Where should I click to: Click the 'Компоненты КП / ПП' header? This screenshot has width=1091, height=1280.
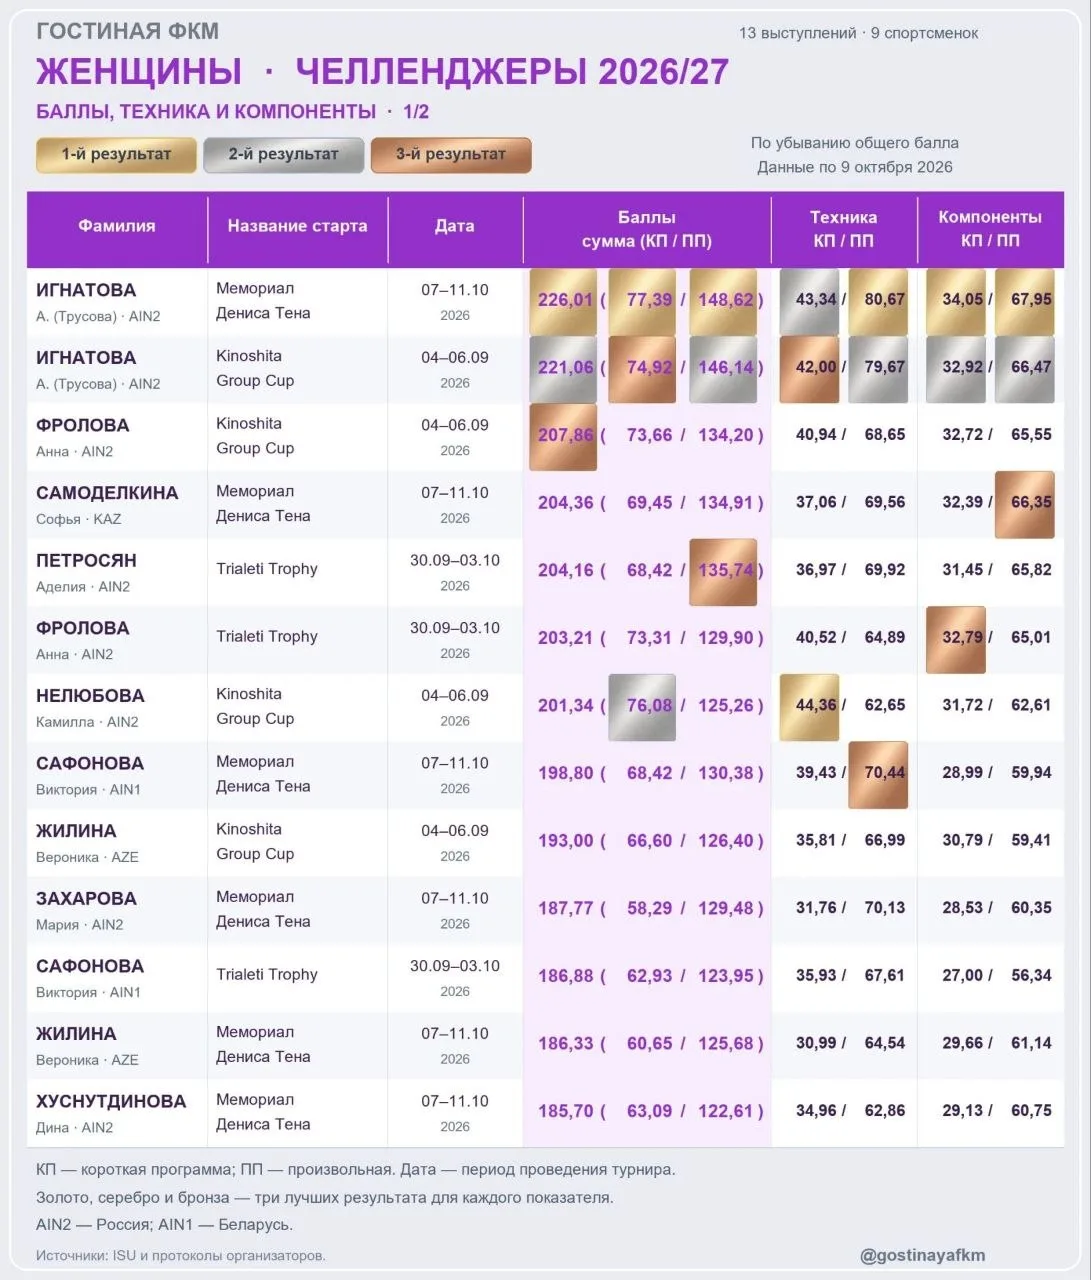pyautogui.click(x=990, y=229)
